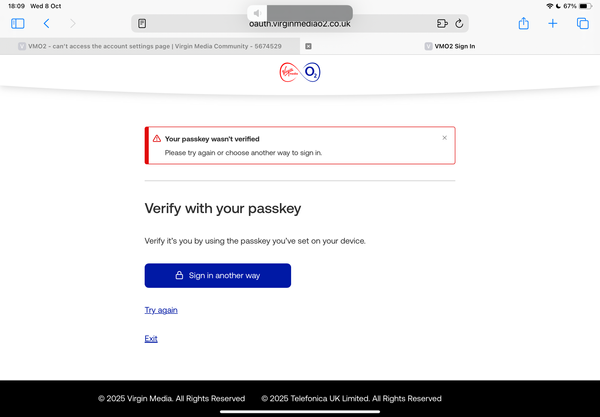Toggle the Safari sidebar
The height and width of the screenshot is (417, 600).
(18, 23)
